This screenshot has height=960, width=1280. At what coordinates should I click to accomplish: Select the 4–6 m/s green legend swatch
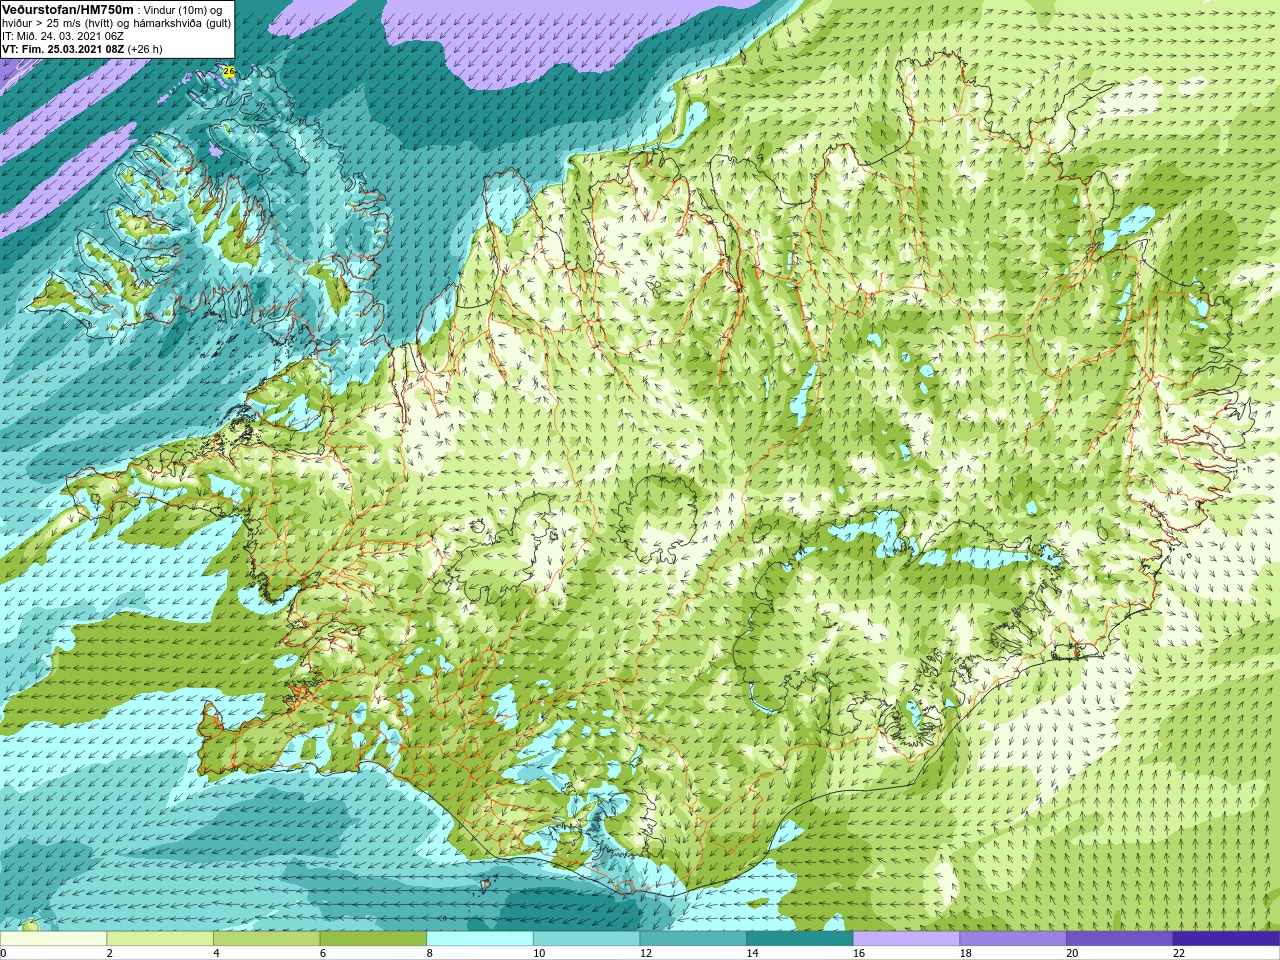point(267,939)
